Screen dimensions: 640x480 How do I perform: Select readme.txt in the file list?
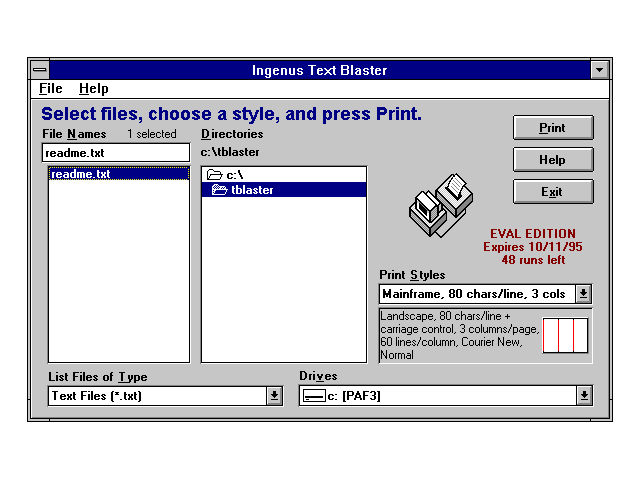pyautogui.click(x=81, y=174)
